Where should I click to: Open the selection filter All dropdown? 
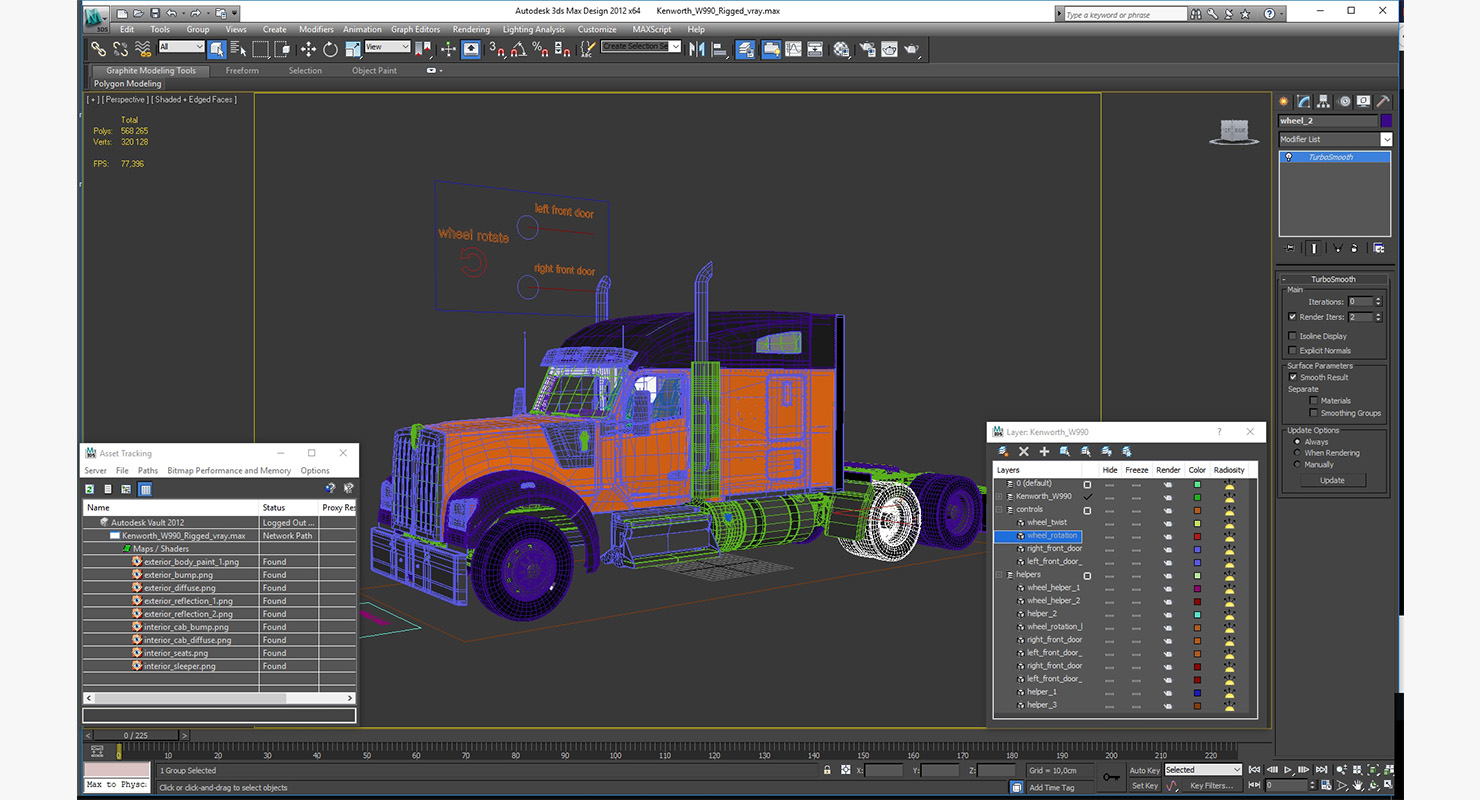(182, 47)
